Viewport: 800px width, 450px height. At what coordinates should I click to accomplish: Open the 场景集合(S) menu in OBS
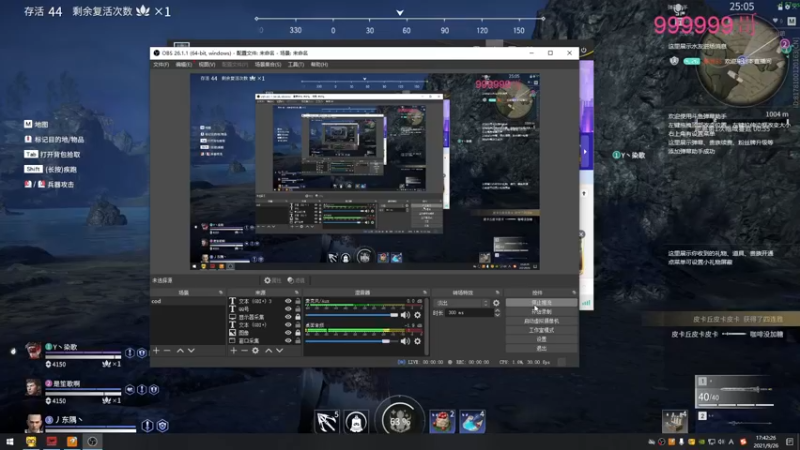tap(268, 65)
